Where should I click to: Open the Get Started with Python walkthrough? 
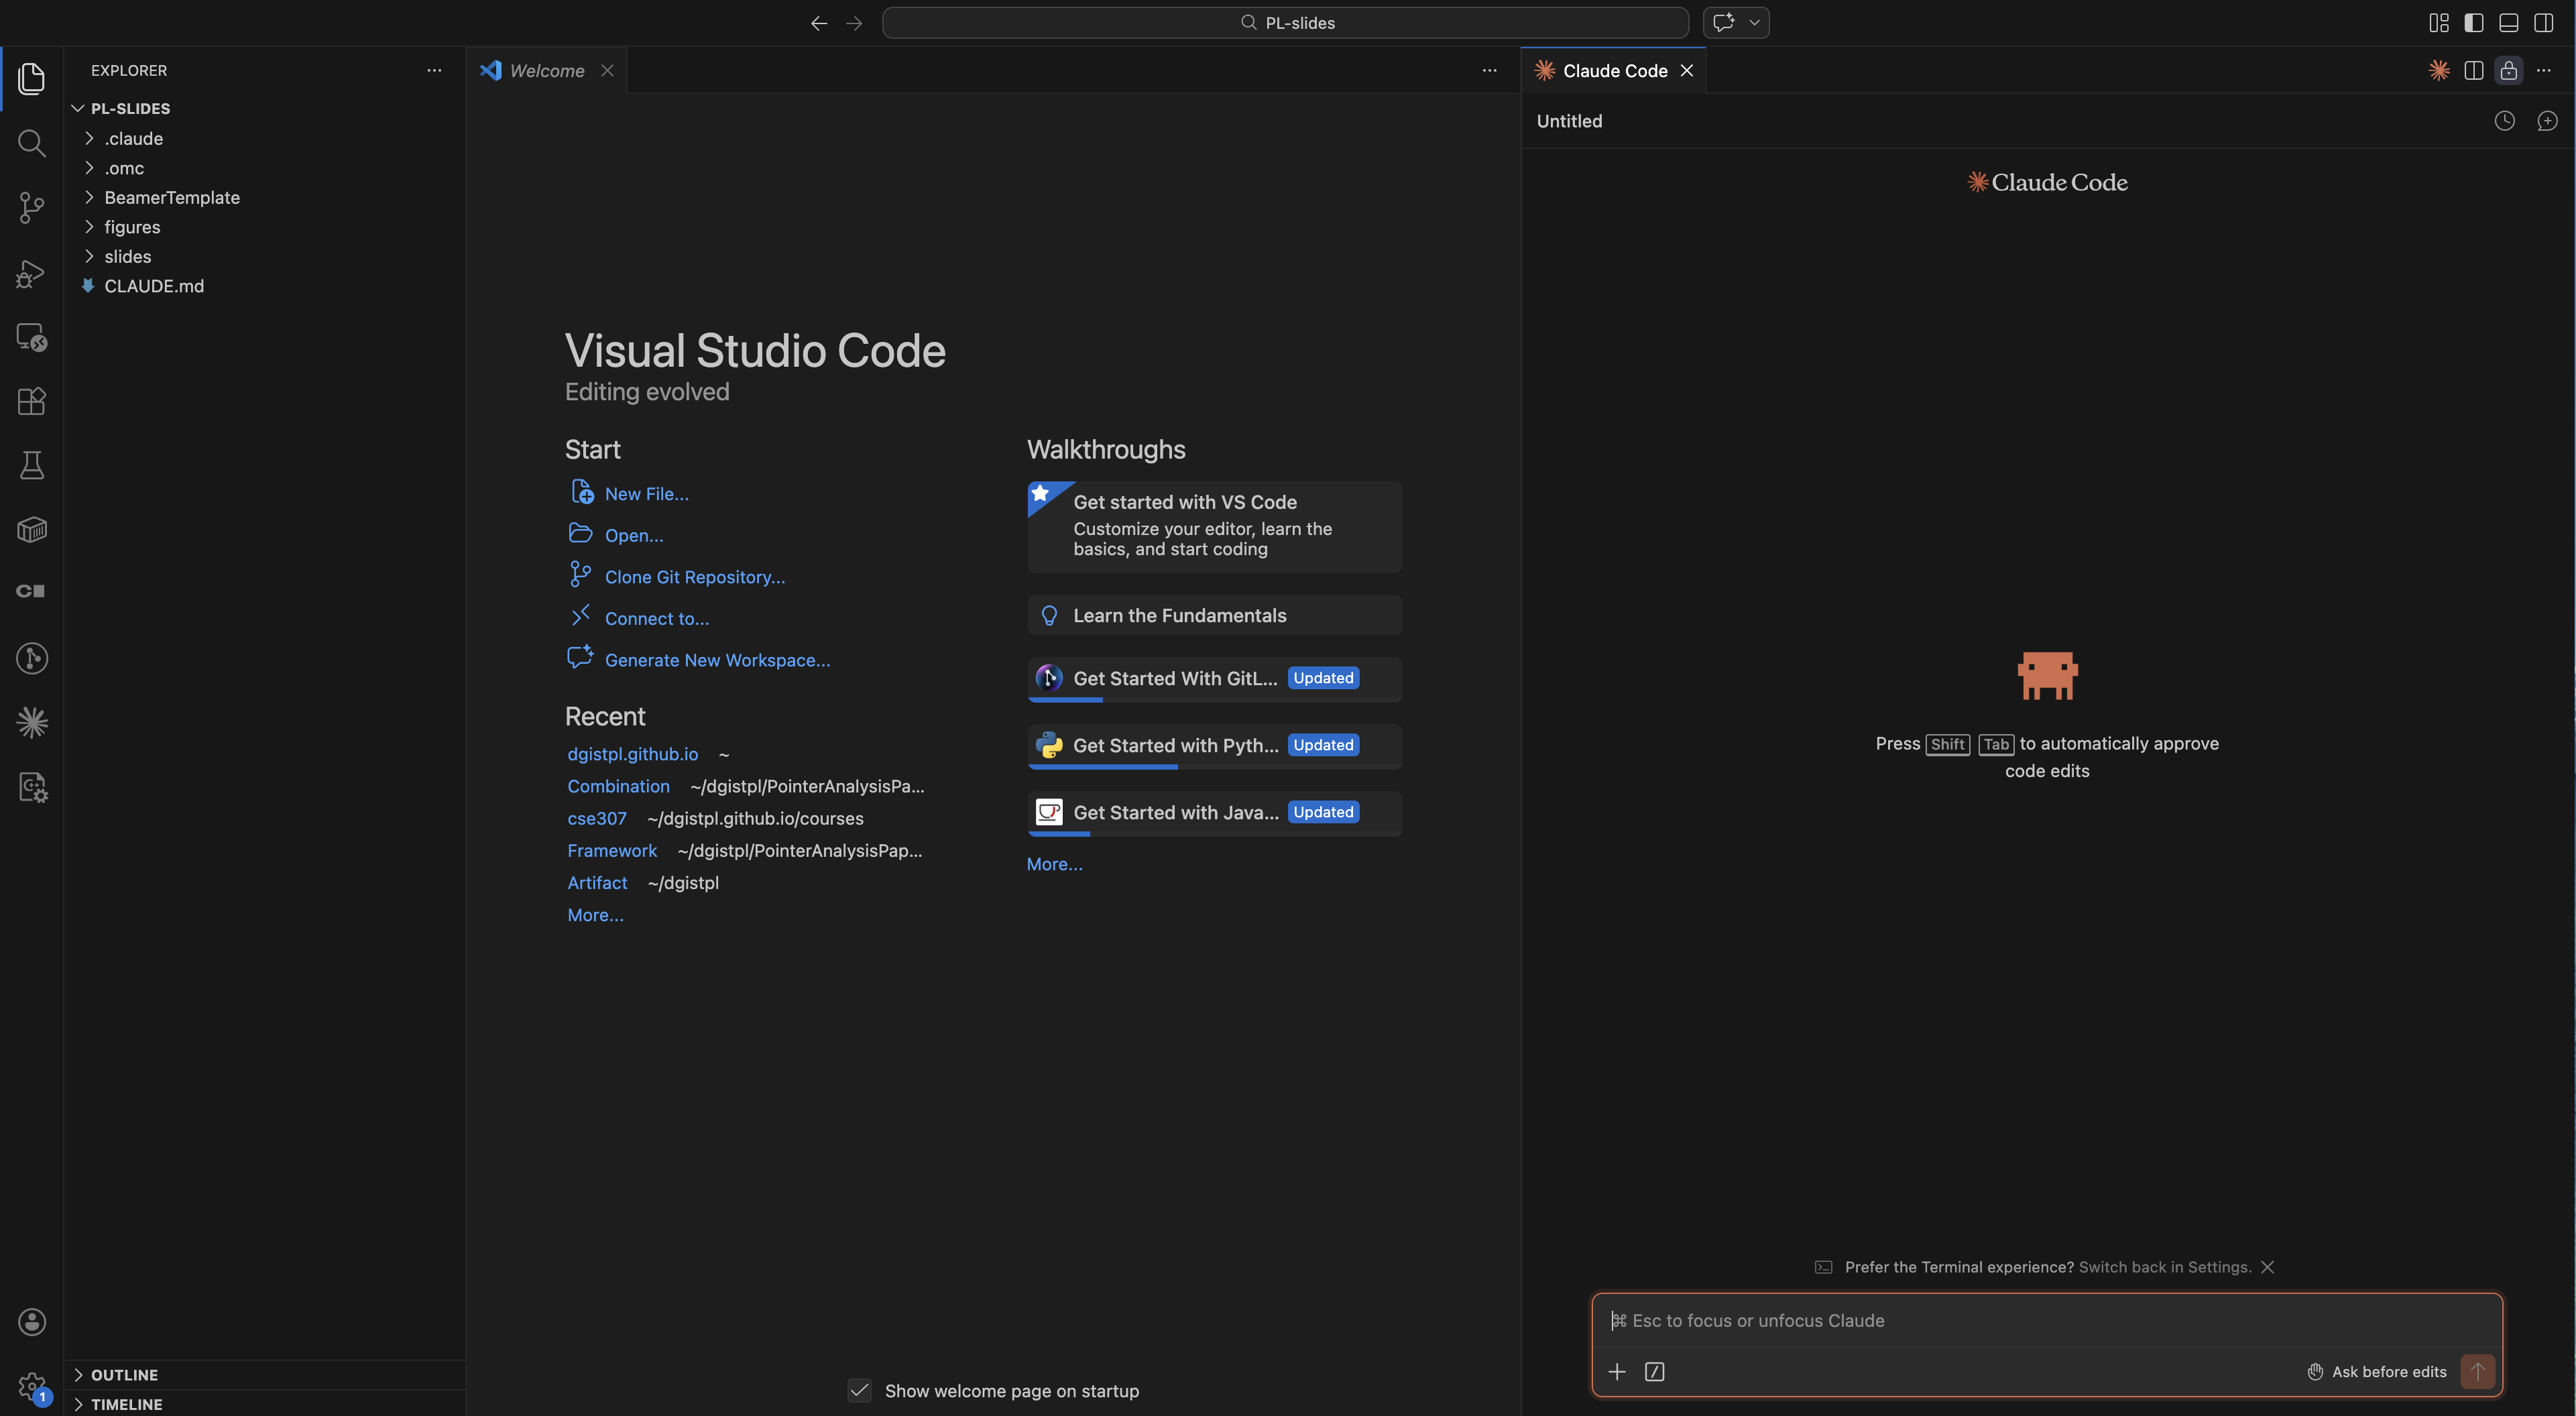pyautogui.click(x=1174, y=745)
